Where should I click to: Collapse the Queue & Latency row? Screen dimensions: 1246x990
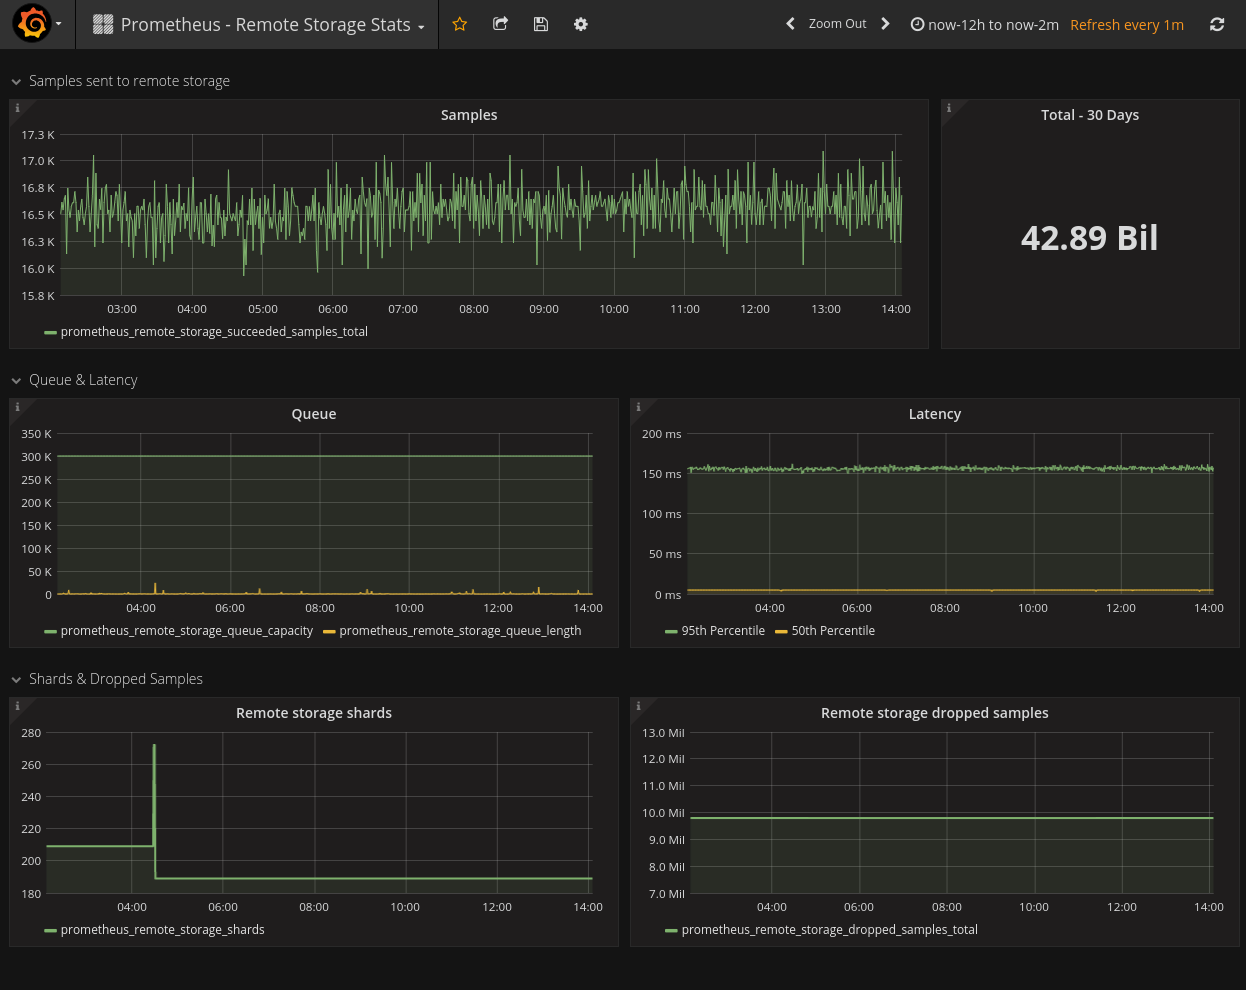83,380
